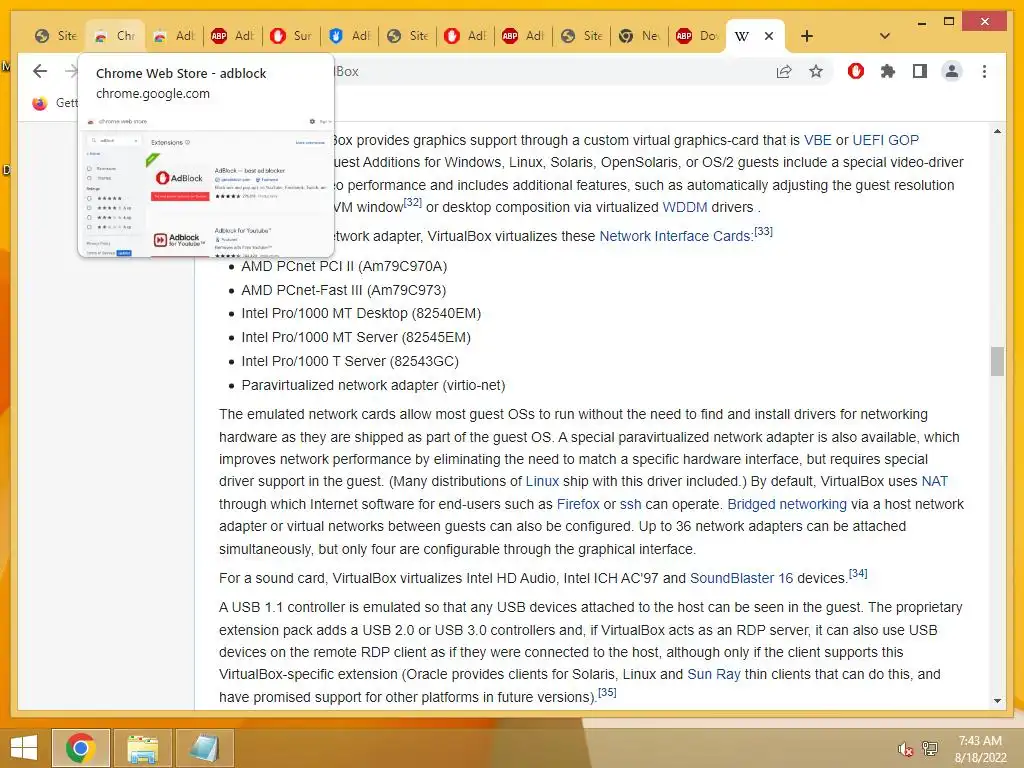Image resolution: width=1024 pixels, height=768 pixels.
Task: Bookmark this page with the star icon
Action: pos(816,71)
